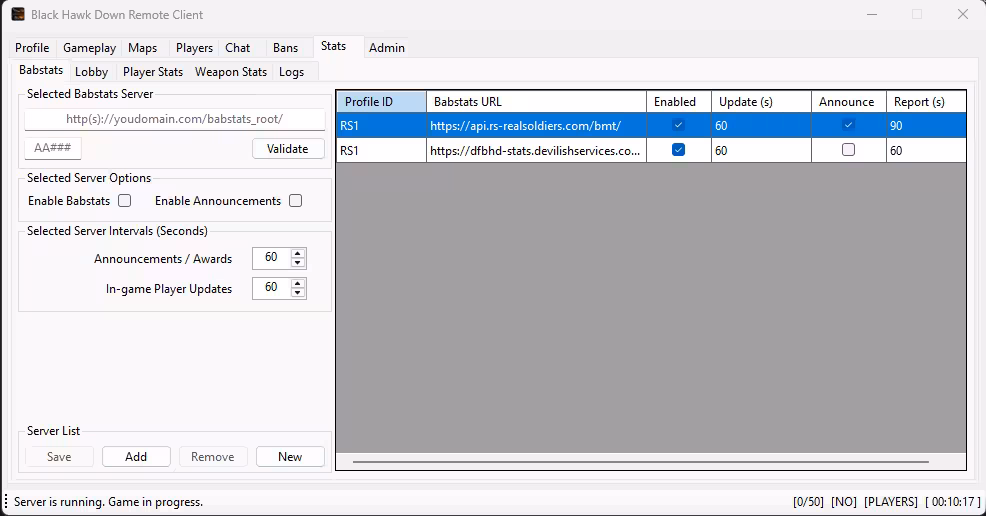The image size is (986, 516).
Task: Open the Maps tab
Action: [x=143, y=48]
